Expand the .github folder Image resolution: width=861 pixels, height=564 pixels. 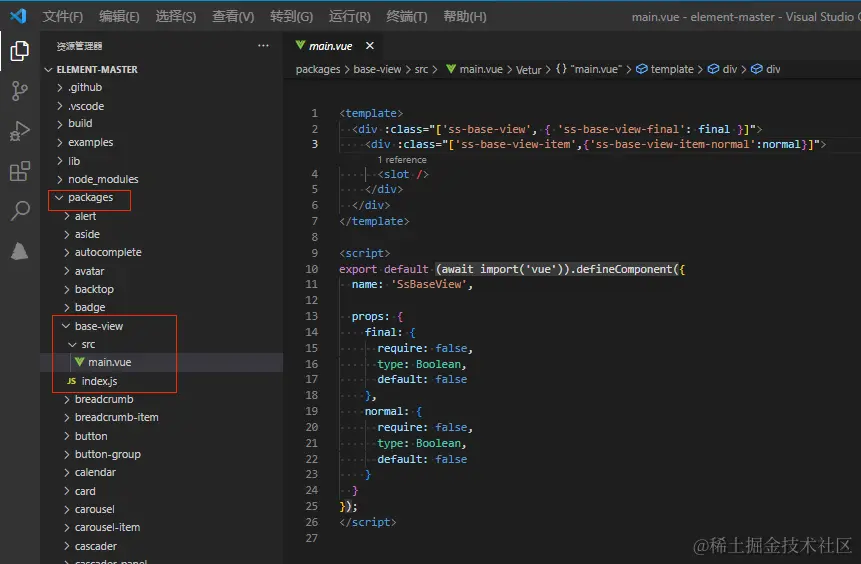pyautogui.click(x=161, y=87)
